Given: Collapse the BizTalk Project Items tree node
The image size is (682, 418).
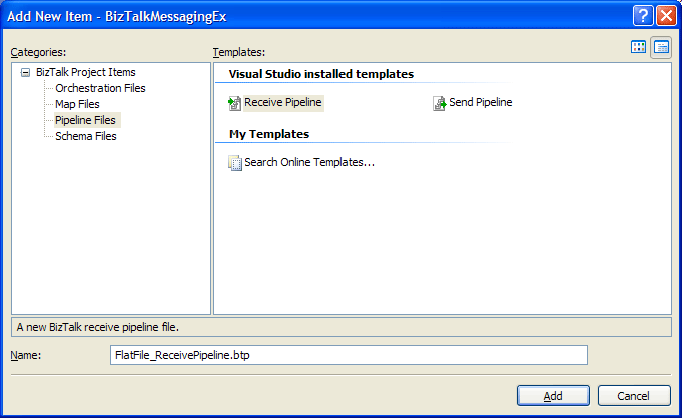Looking at the screenshot, I should pyautogui.click(x=25, y=72).
